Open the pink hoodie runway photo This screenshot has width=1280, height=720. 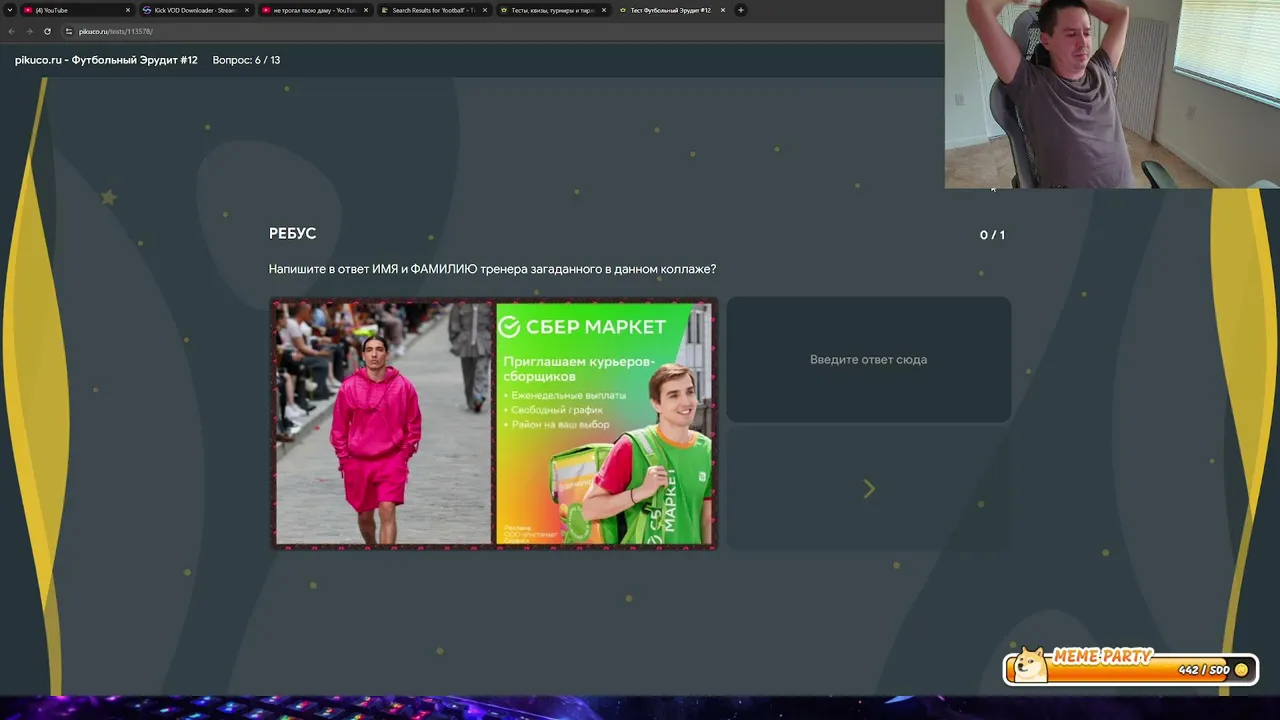click(383, 423)
